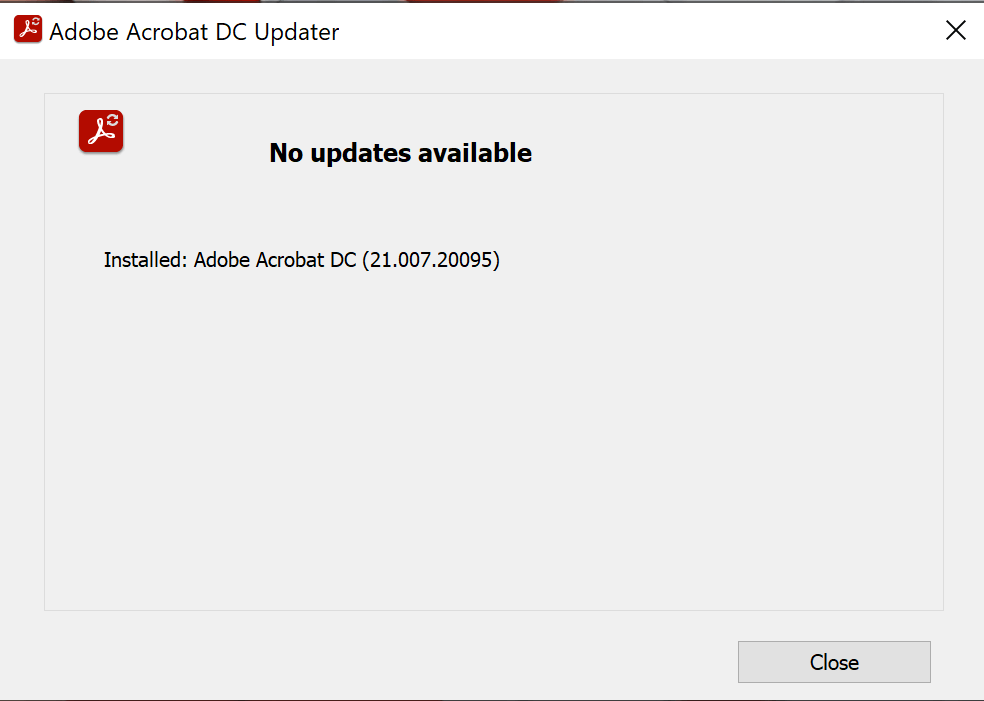Click the version number 21.007.20095
This screenshot has width=984, height=701.
pos(431,260)
